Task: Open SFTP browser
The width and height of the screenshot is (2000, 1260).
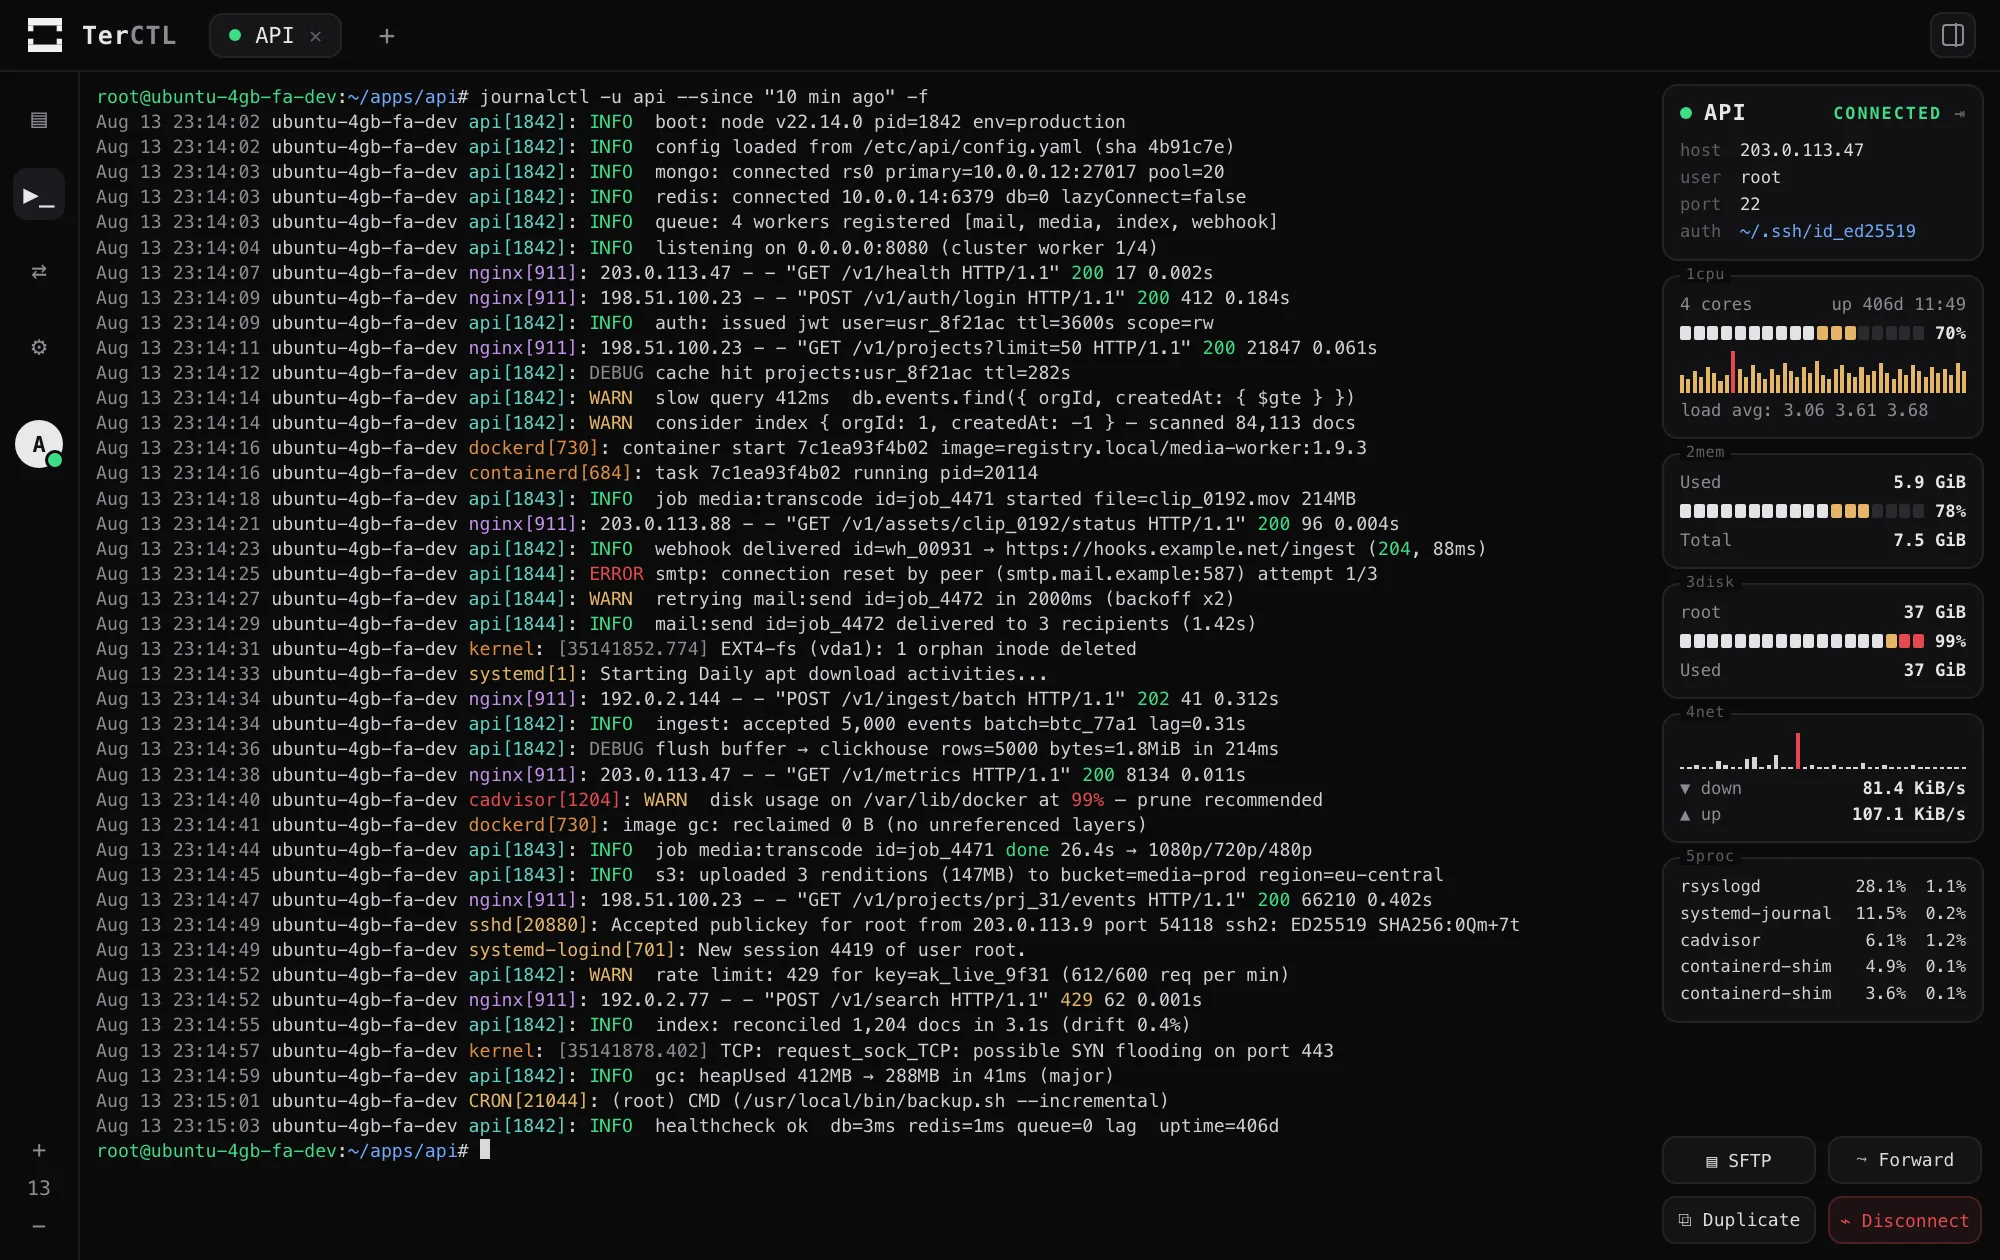Action: (x=1738, y=1160)
